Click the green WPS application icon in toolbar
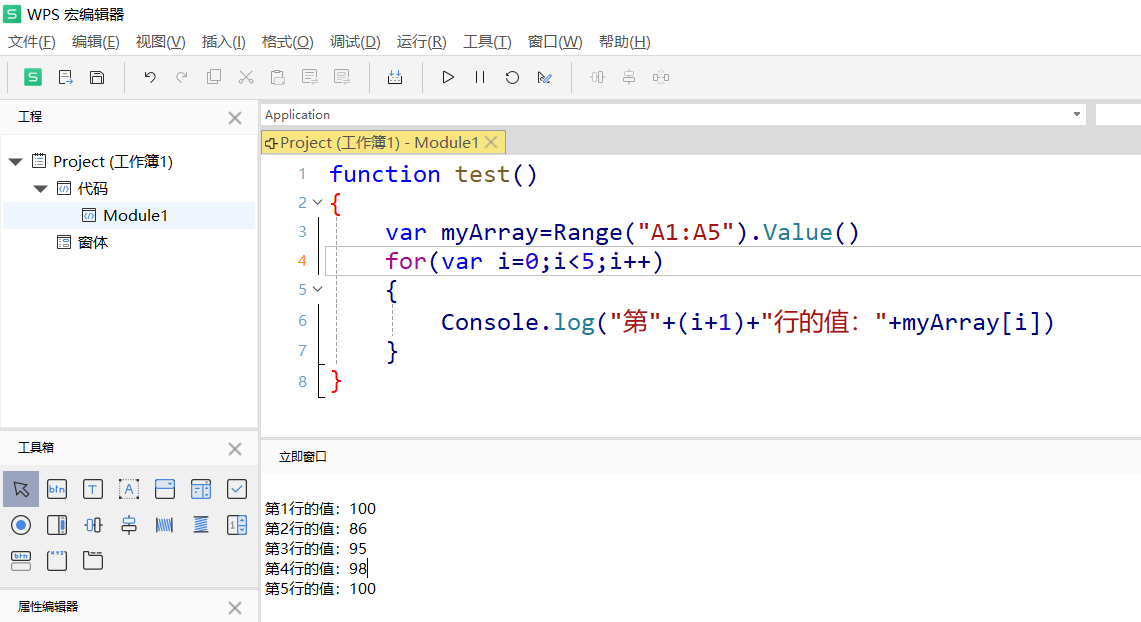 33,77
